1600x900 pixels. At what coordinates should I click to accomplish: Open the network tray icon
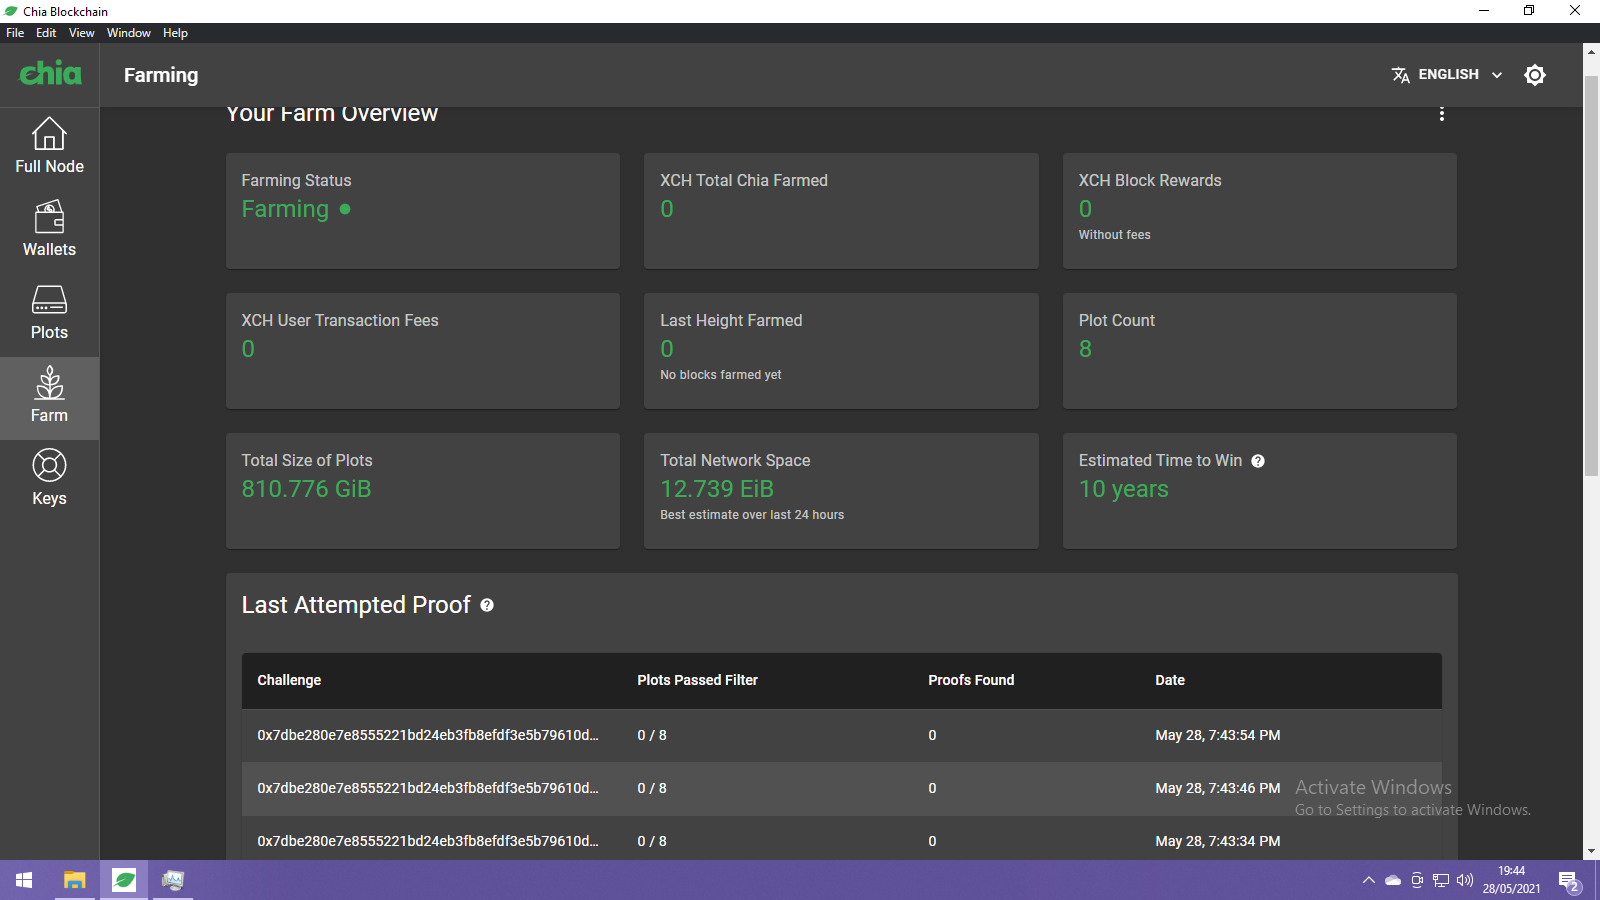pos(1441,880)
